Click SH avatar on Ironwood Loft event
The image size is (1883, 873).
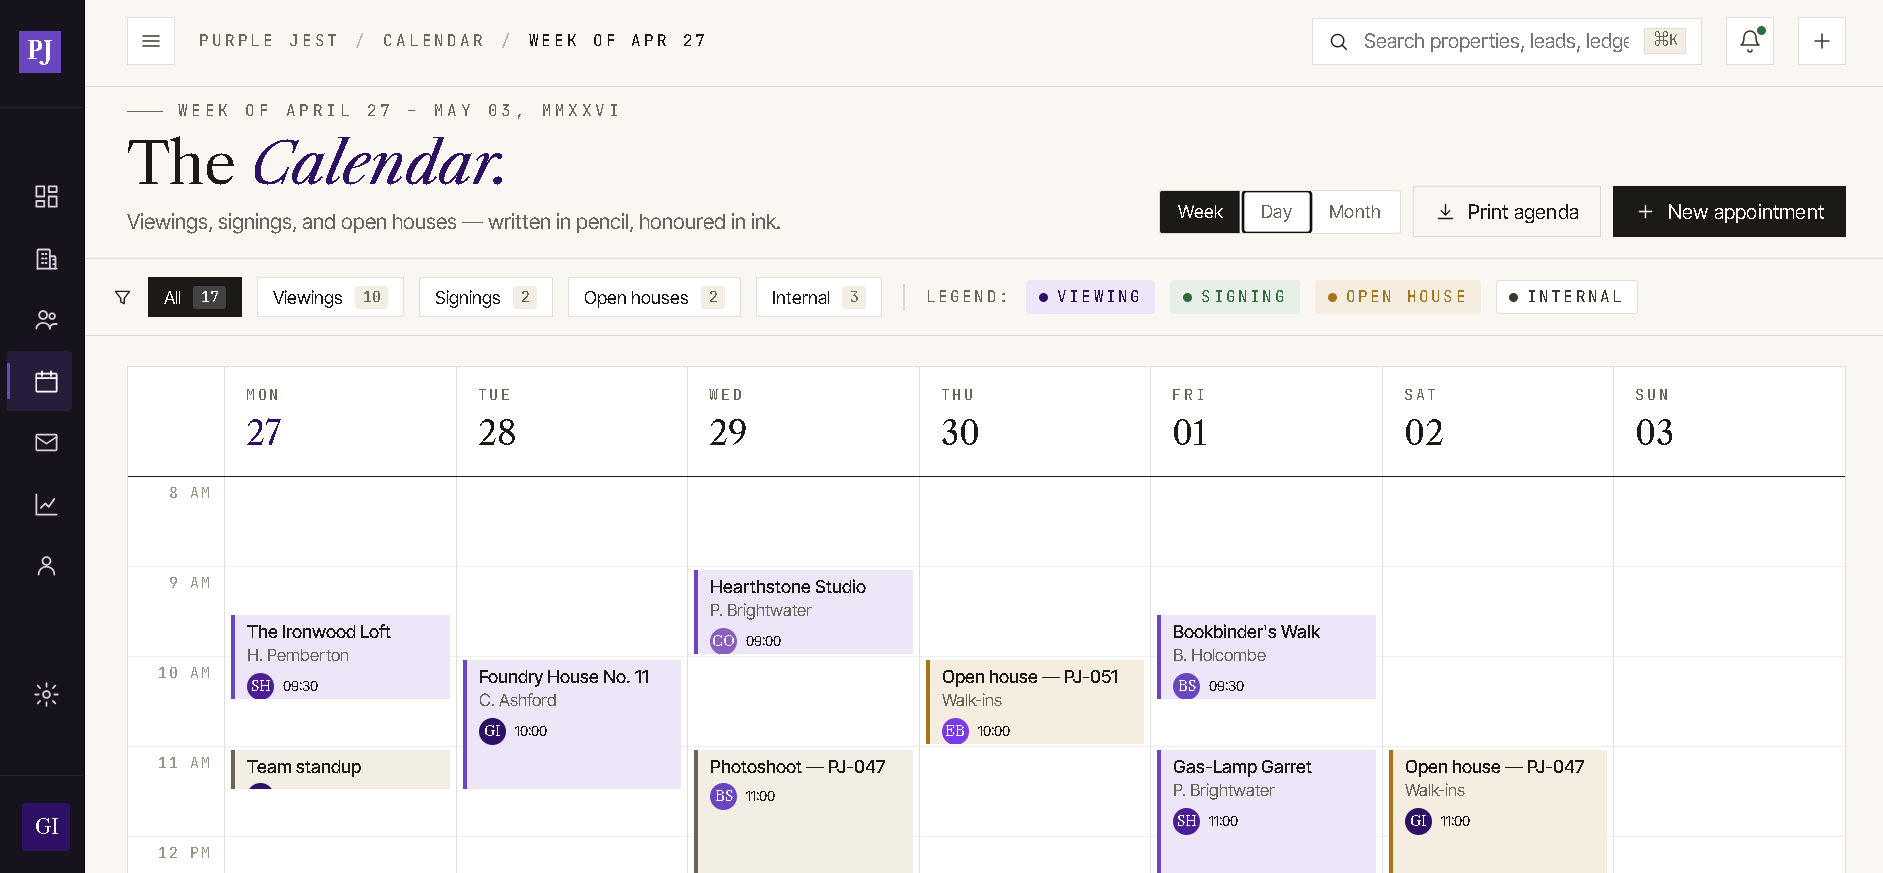click(260, 686)
